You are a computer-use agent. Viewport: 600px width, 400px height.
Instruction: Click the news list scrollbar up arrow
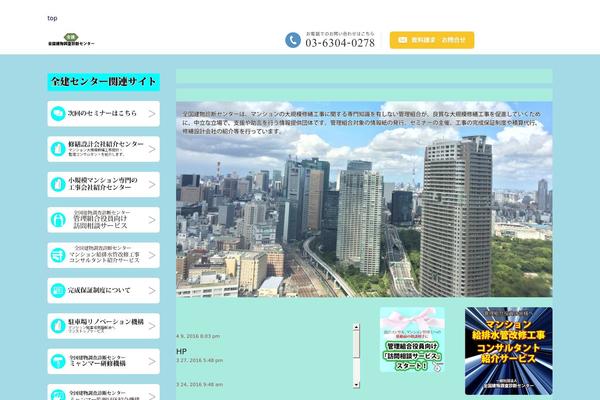click(x=356, y=327)
